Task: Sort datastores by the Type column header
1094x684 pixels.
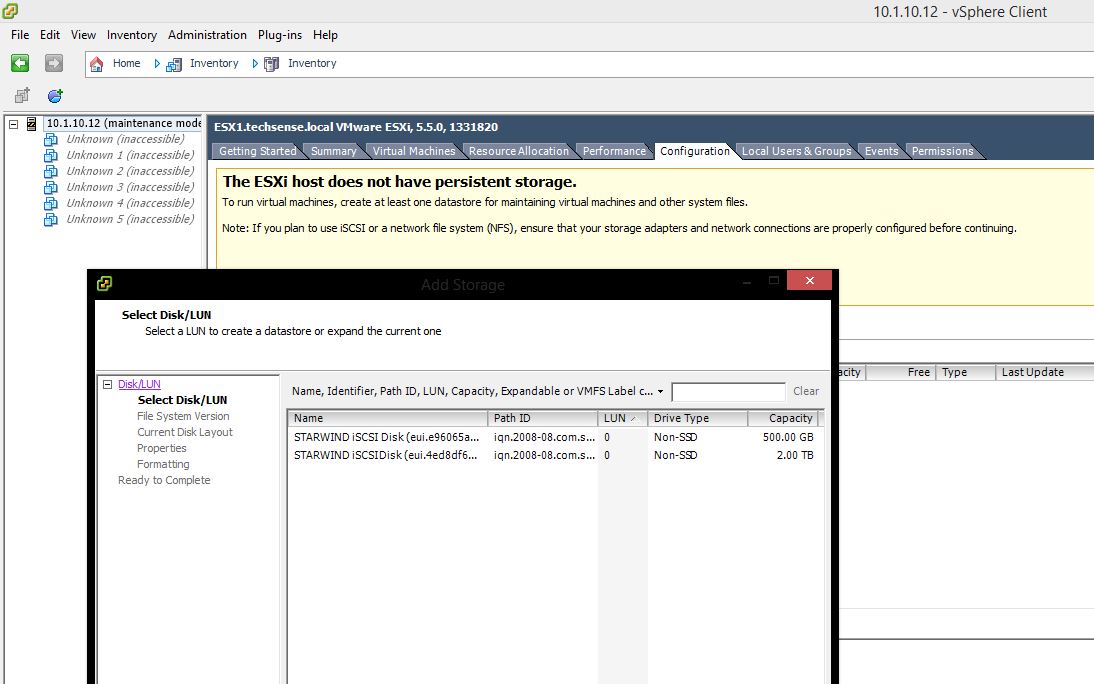Action: [x=966, y=373]
